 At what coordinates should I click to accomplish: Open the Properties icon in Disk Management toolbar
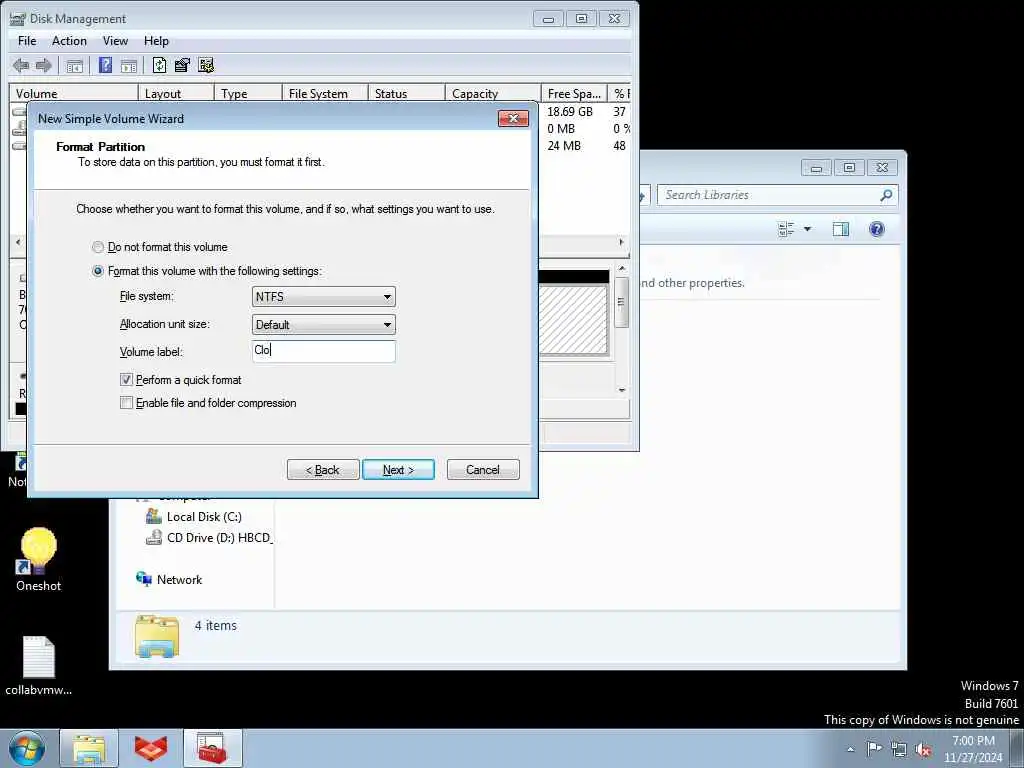(182, 65)
